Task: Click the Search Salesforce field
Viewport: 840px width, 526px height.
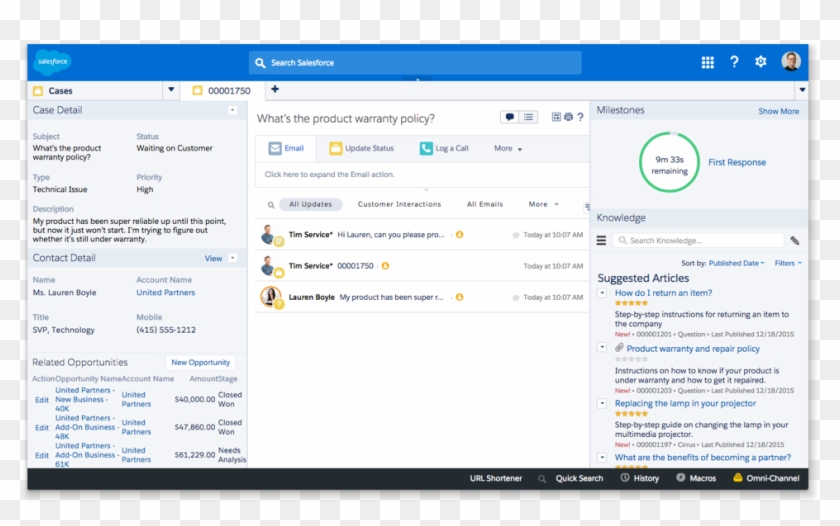Action: click(x=415, y=63)
